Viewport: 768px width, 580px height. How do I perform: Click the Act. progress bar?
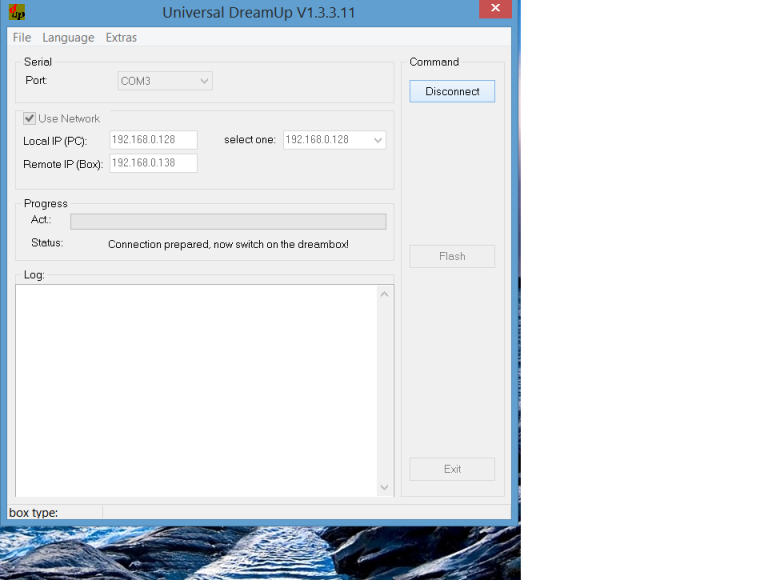(x=228, y=221)
